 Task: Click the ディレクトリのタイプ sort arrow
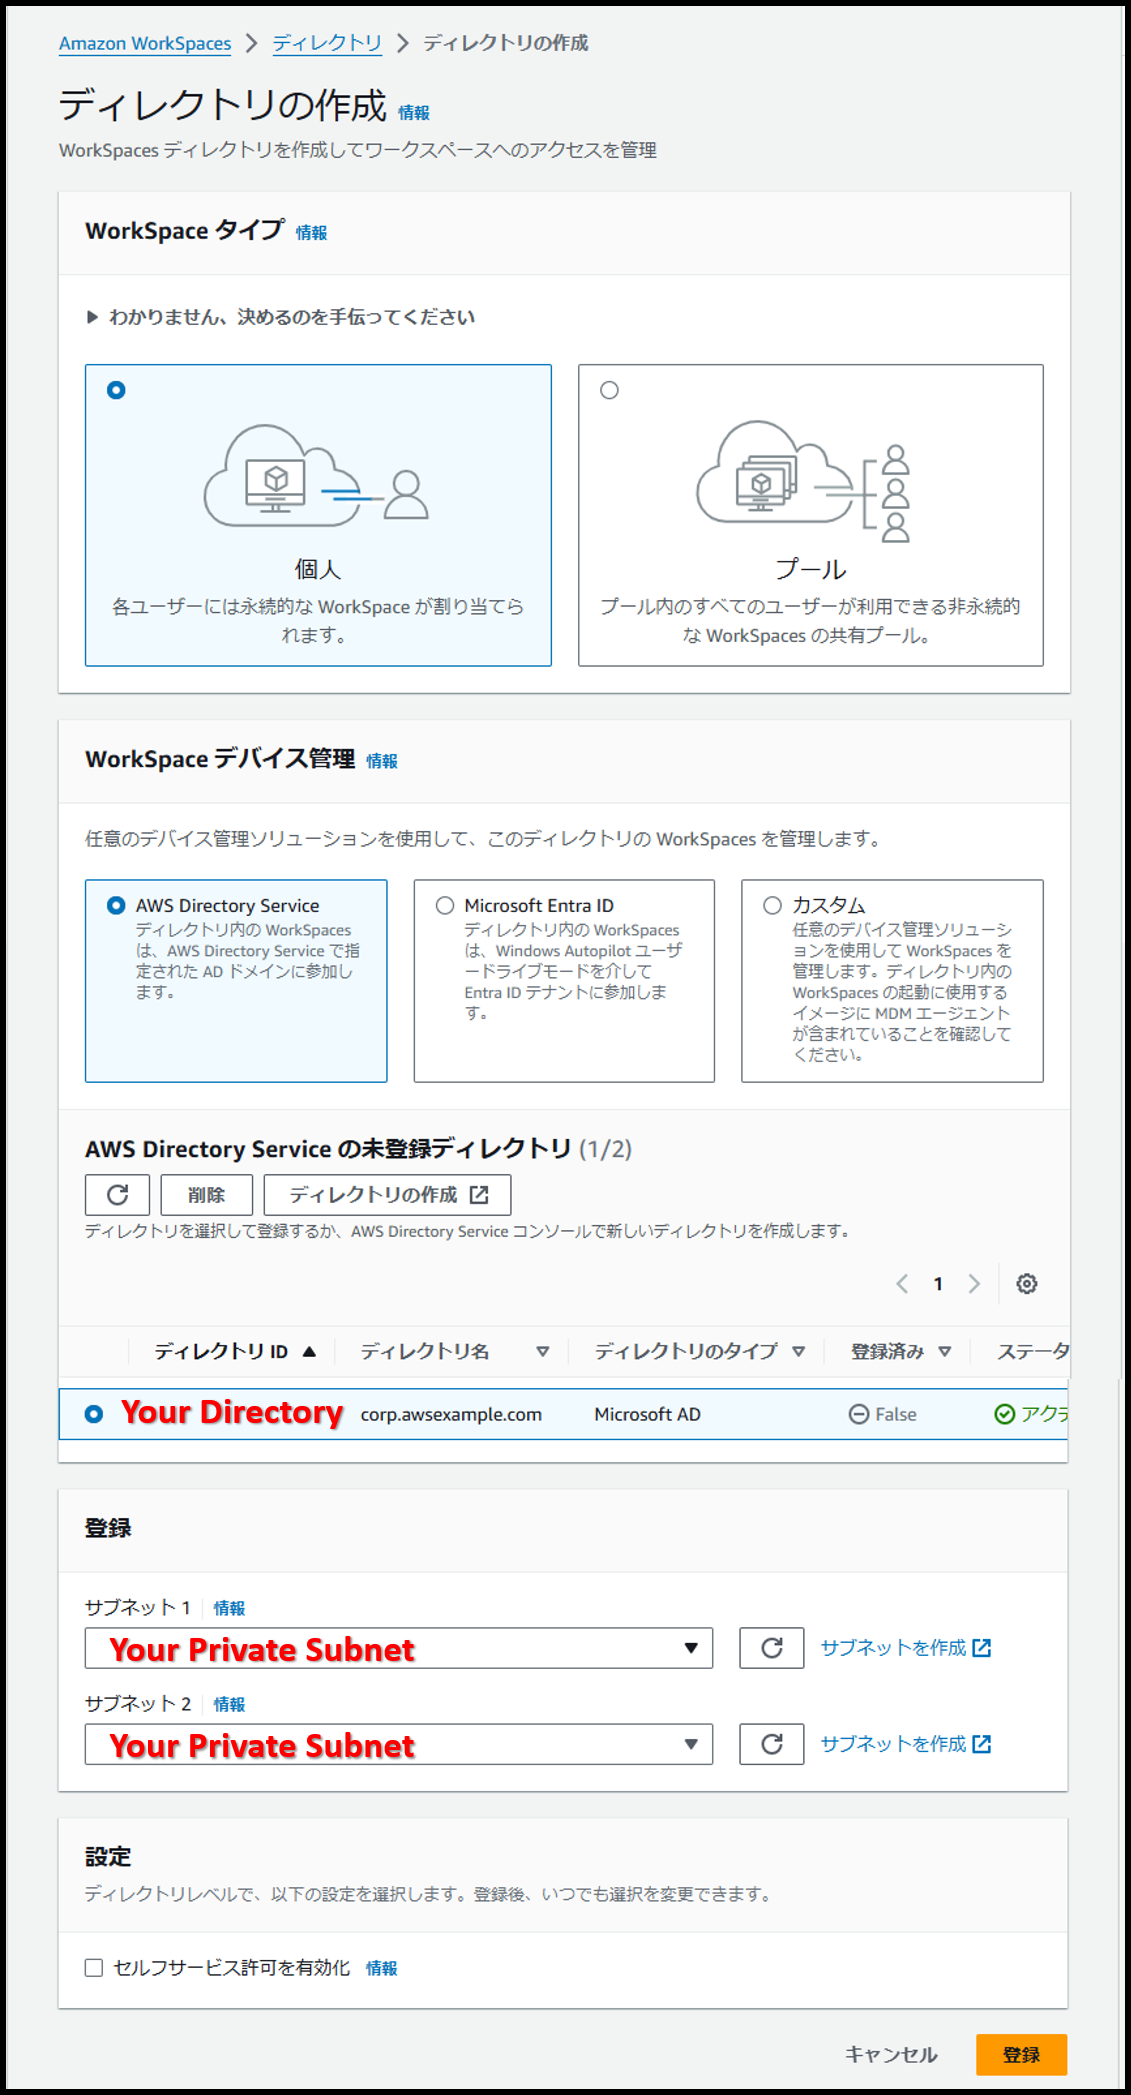[798, 1352]
